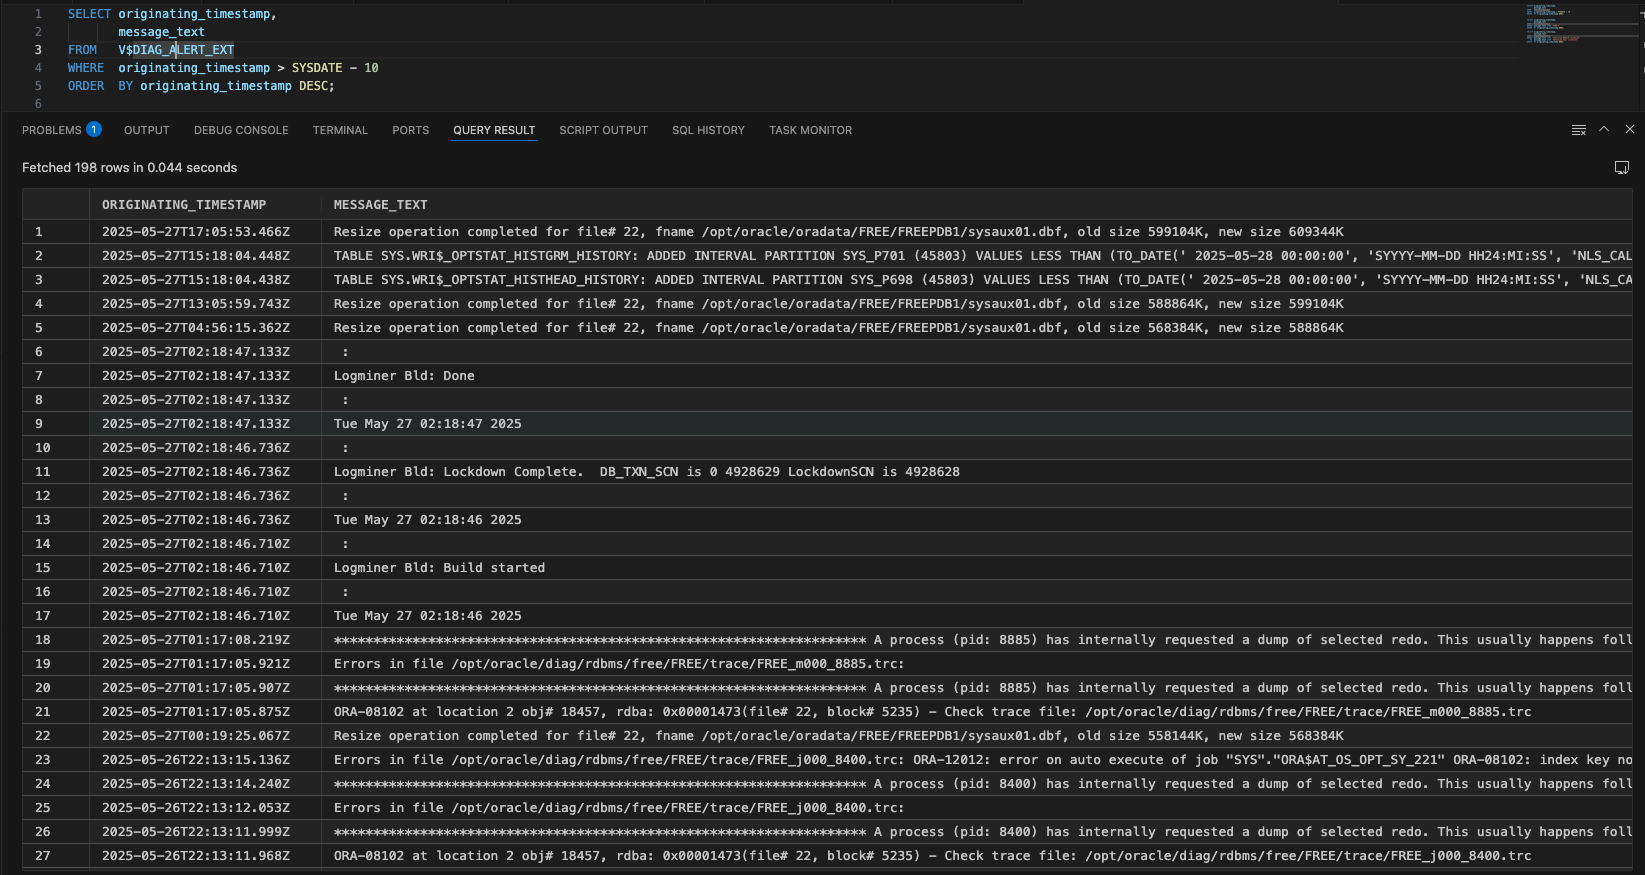Image resolution: width=1645 pixels, height=875 pixels.
Task: Switch to the Terminal tab
Action: 340,130
